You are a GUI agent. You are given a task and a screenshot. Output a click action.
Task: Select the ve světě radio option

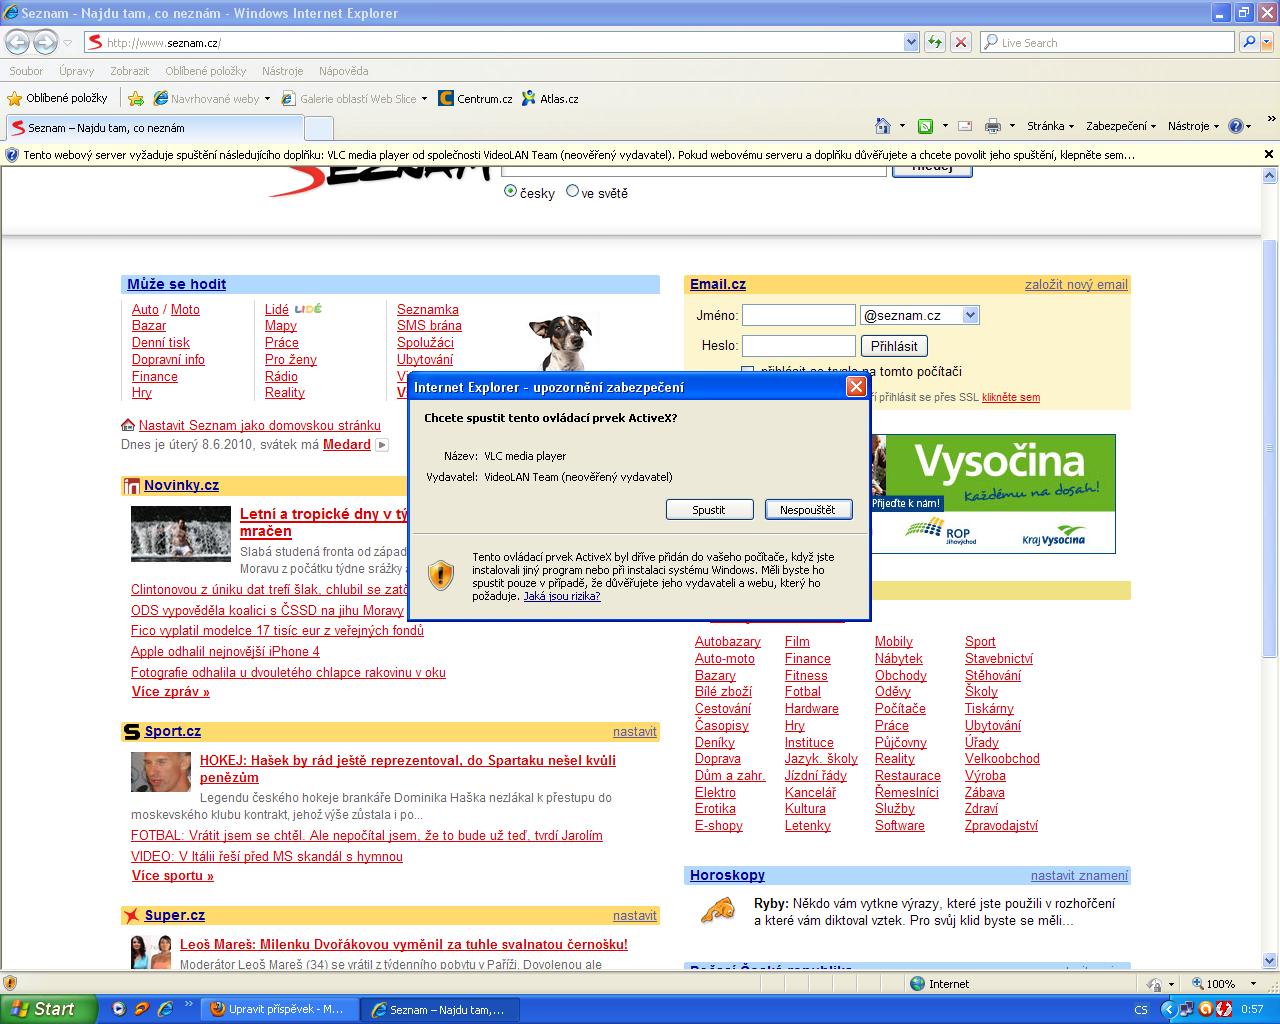[572, 191]
